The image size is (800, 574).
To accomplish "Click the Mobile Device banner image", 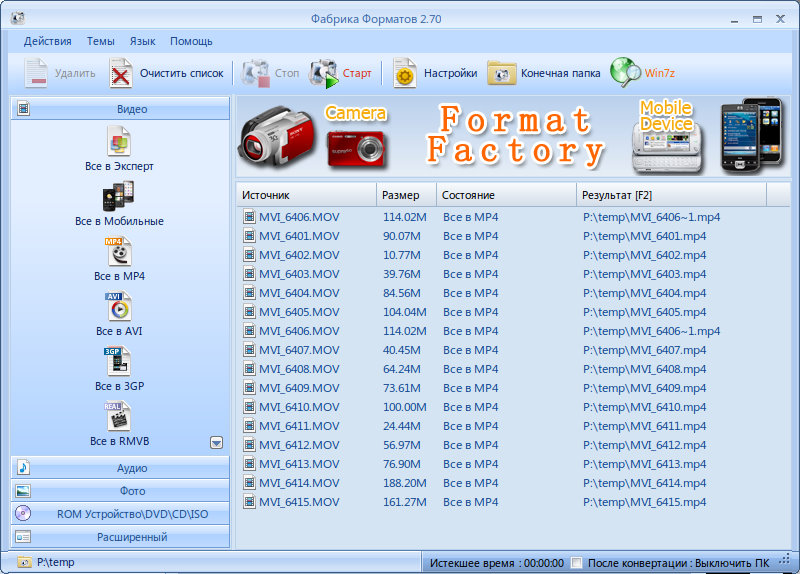I will coord(667,137).
